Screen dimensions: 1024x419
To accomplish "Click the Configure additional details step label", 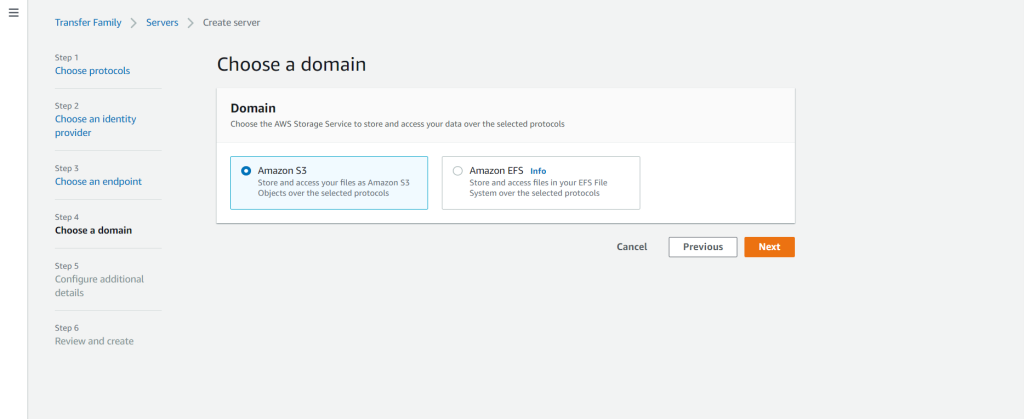I will (x=99, y=286).
